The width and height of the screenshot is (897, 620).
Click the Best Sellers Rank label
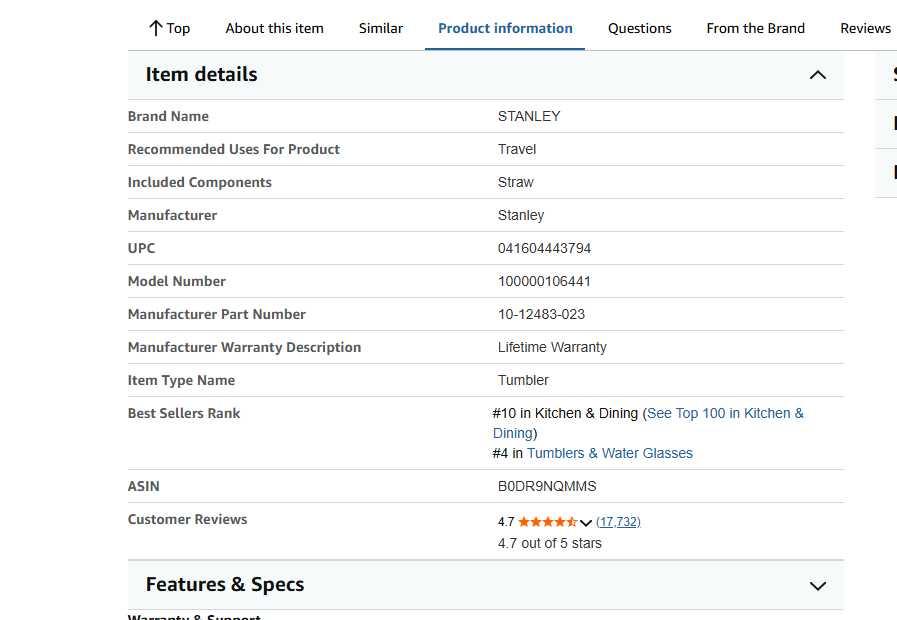point(184,413)
